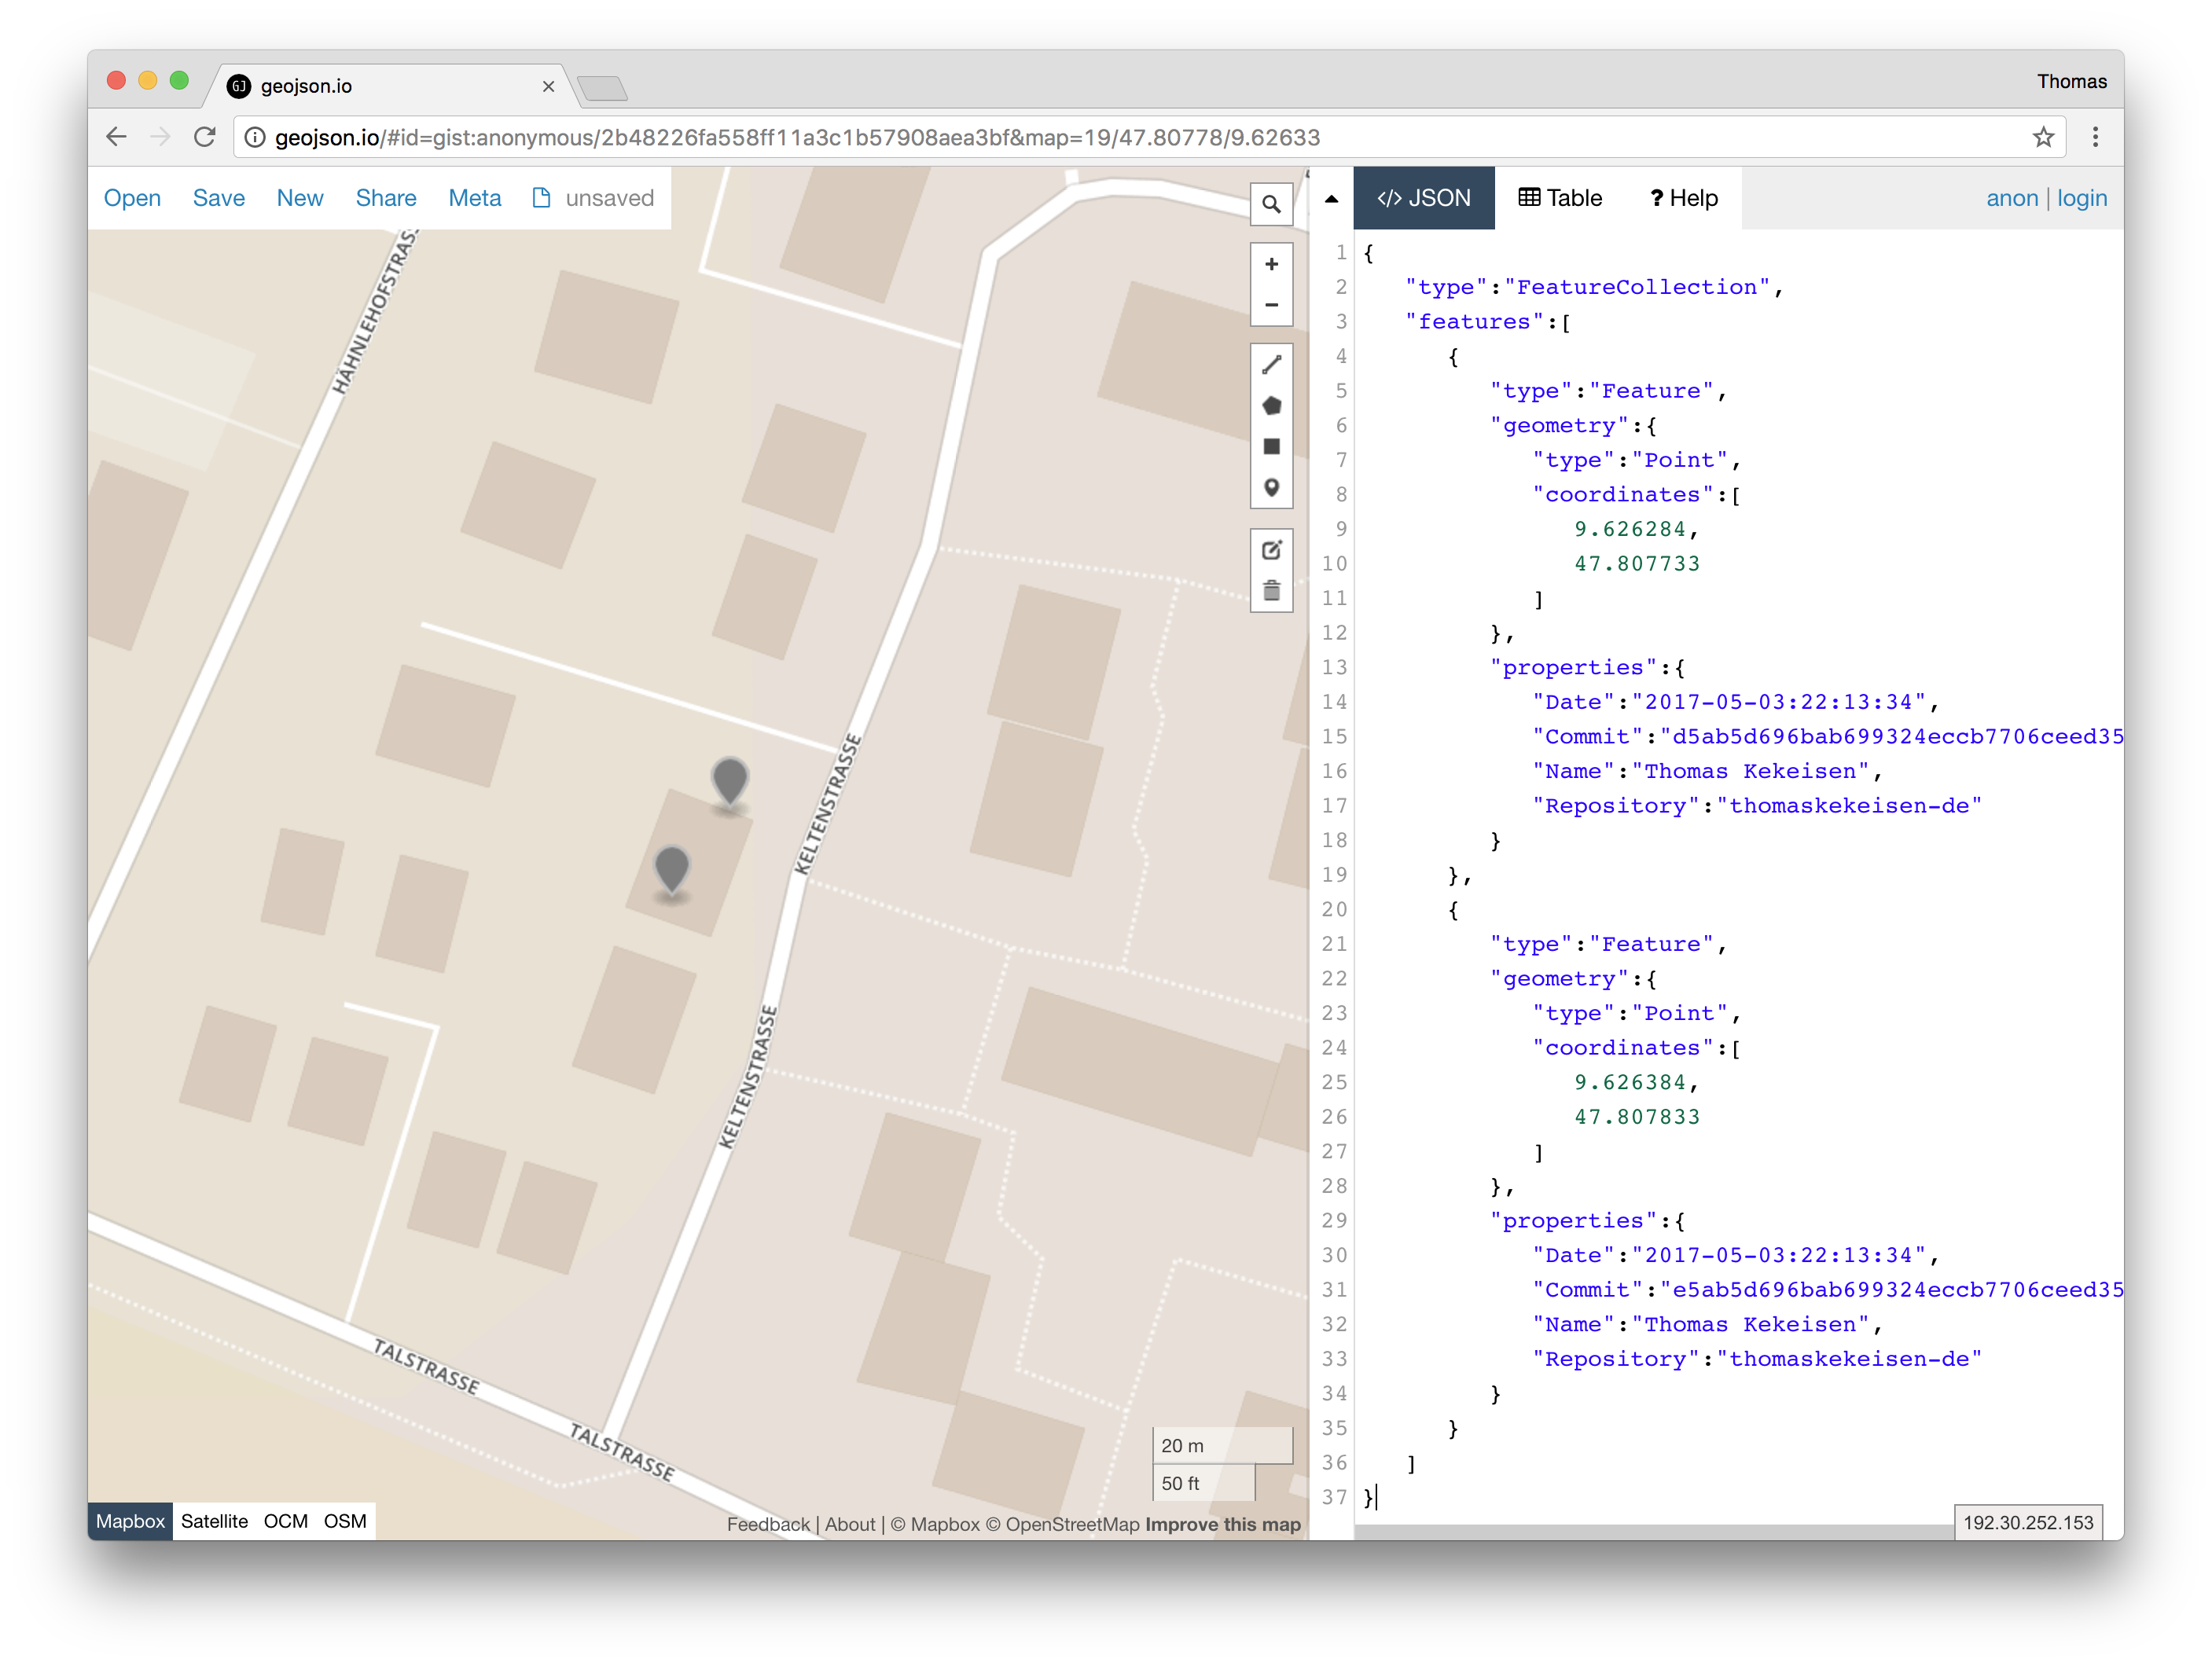The width and height of the screenshot is (2212, 1666).
Task: Open the Help tab
Action: [1684, 198]
